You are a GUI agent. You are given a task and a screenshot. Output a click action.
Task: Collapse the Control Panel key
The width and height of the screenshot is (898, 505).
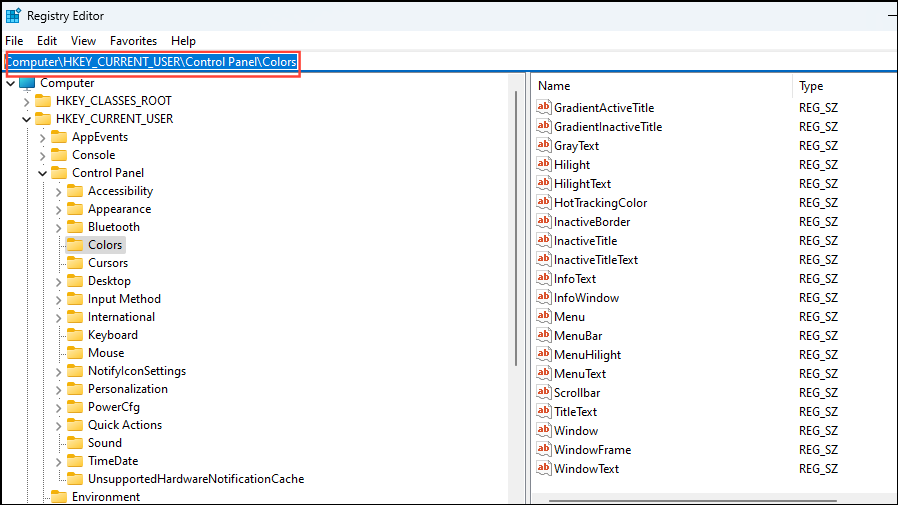(x=42, y=173)
